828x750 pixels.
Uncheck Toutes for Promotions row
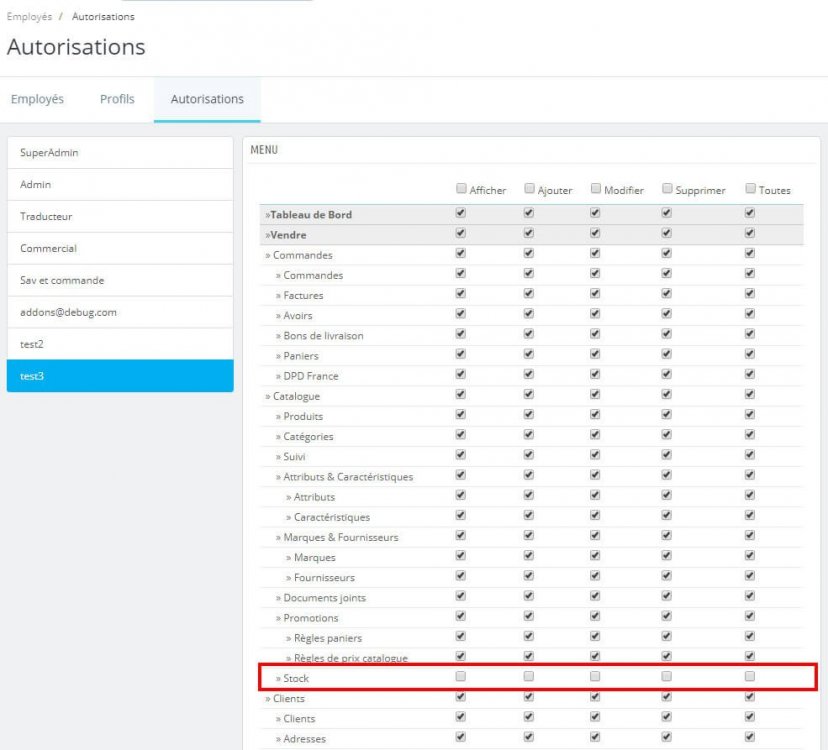pyautogui.click(x=750, y=616)
